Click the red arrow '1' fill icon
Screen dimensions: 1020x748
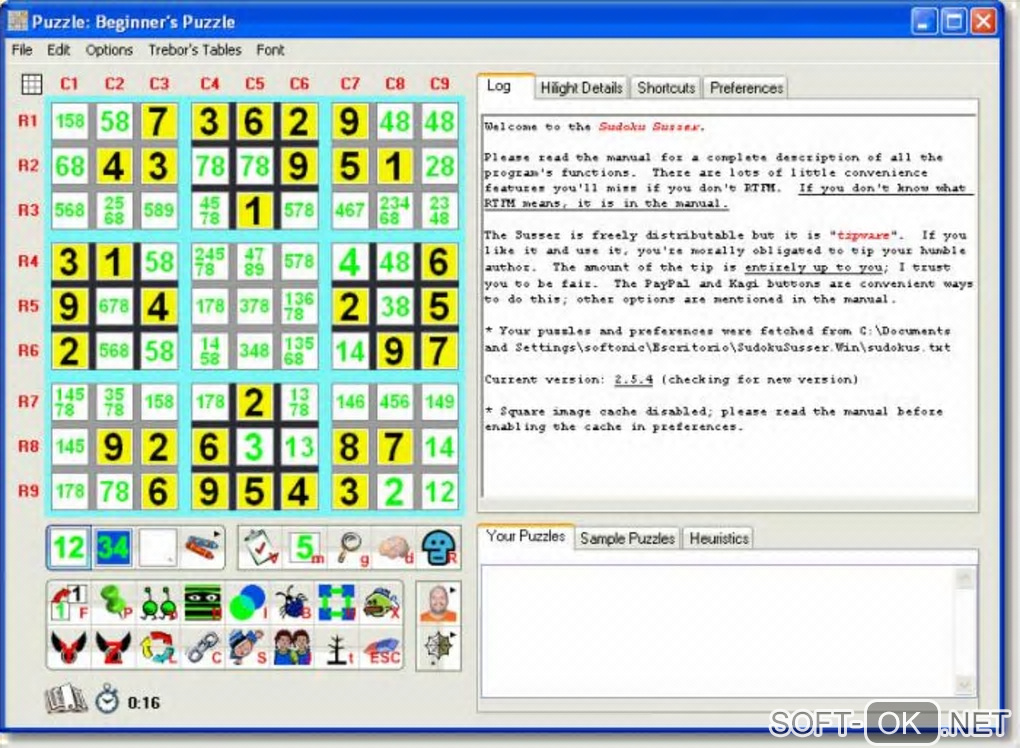click(x=69, y=602)
